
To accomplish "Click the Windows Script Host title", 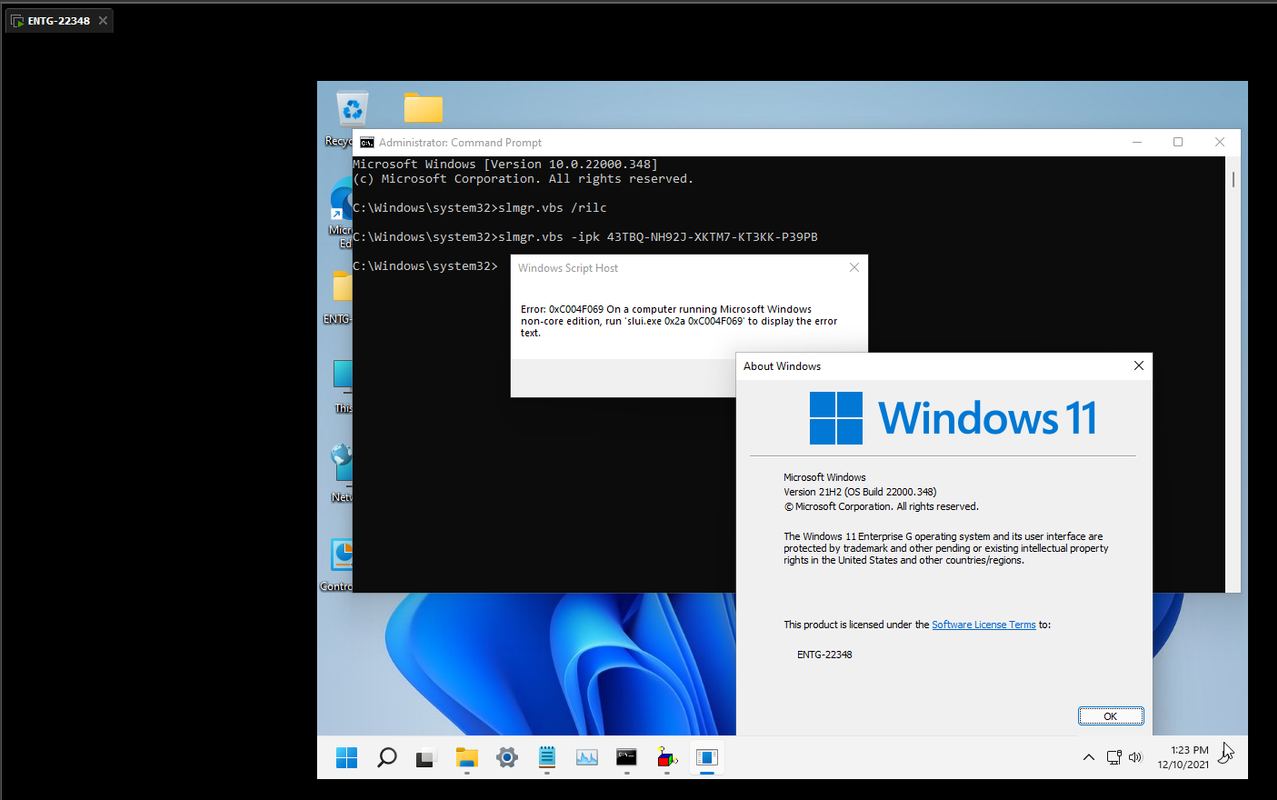I will pyautogui.click(x=568, y=268).
